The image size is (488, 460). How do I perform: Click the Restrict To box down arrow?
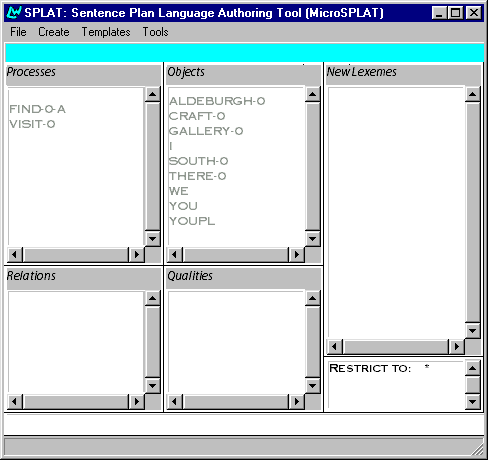coord(472,401)
